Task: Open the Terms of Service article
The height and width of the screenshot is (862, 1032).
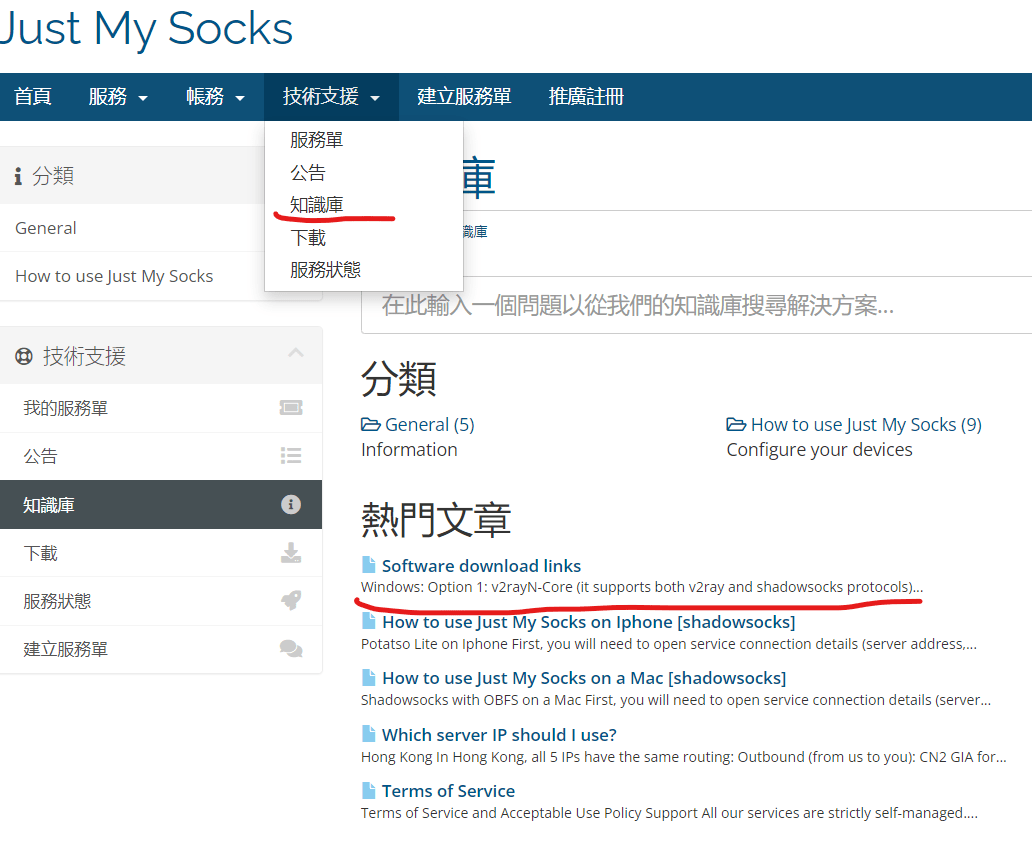Action: 448,791
